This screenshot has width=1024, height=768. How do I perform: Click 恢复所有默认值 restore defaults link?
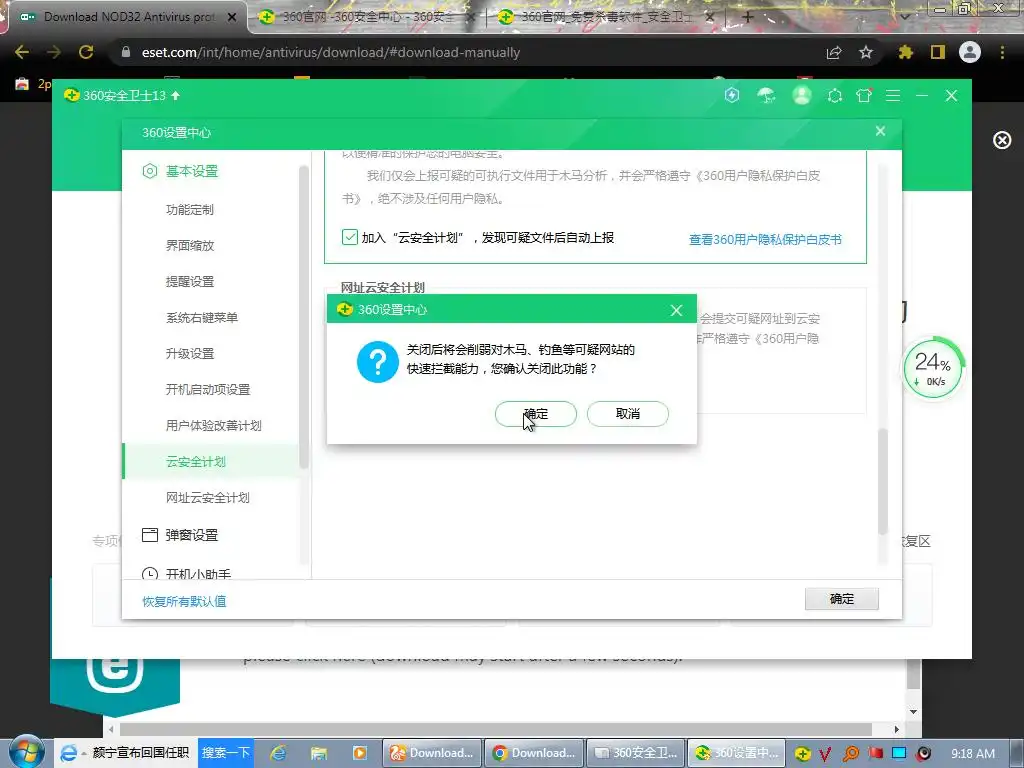click(x=184, y=601)
